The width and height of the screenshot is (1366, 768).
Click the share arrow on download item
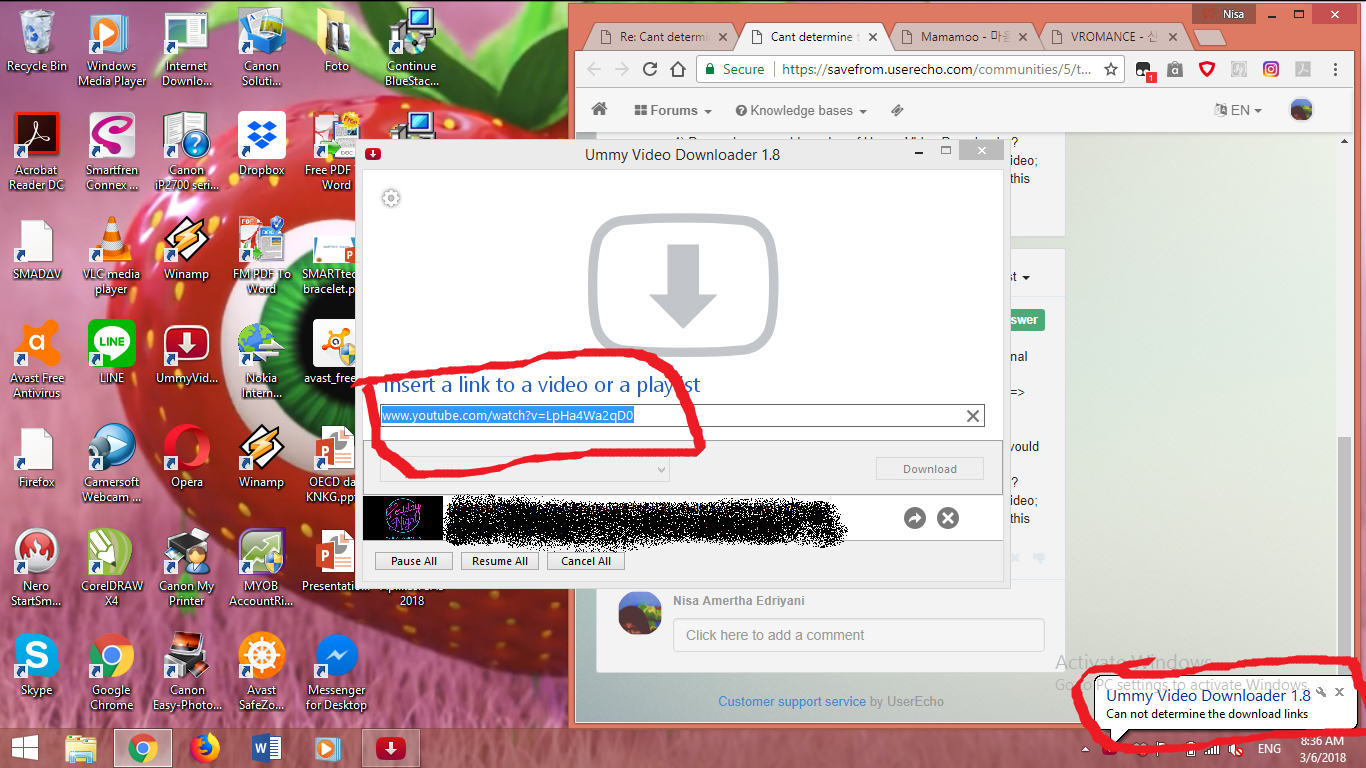(x=914, y=518)
